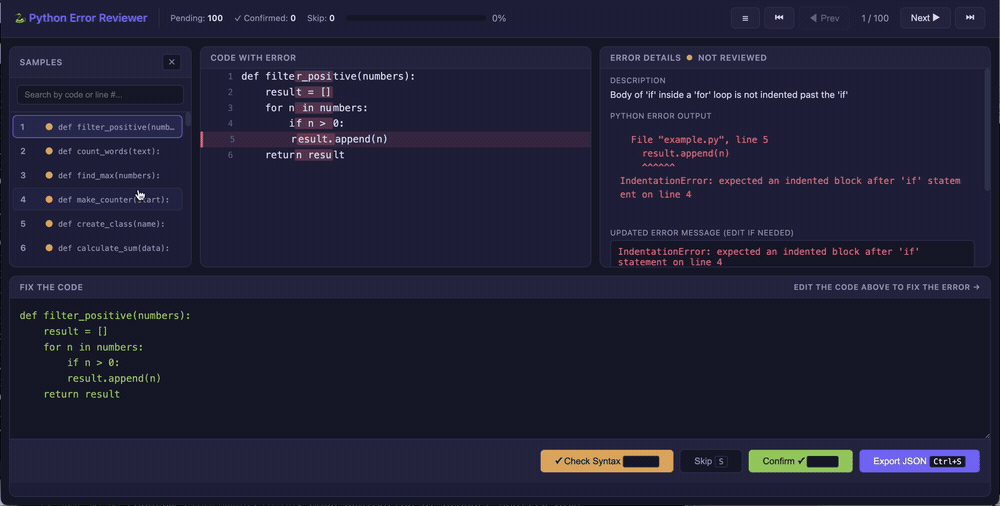Click the Pending: 100 counter
The height and width of the screenshot is (506, 1000).
pyautogui.click(x=196, y=18)
